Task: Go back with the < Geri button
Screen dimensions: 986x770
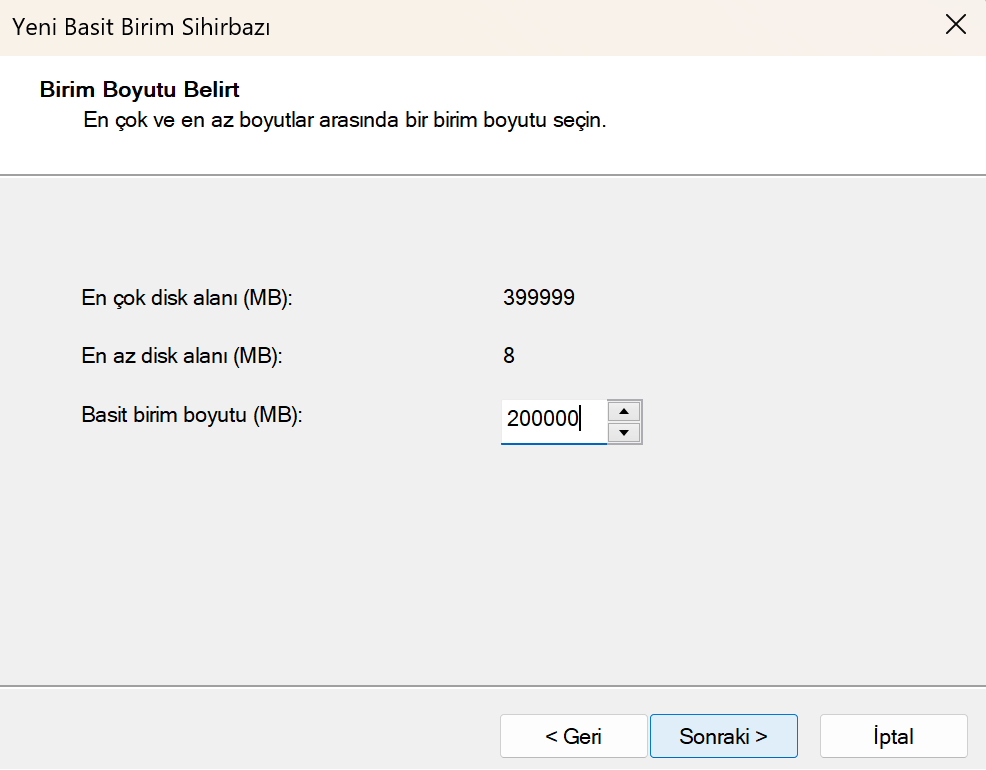Action: (x=573, y=736)
